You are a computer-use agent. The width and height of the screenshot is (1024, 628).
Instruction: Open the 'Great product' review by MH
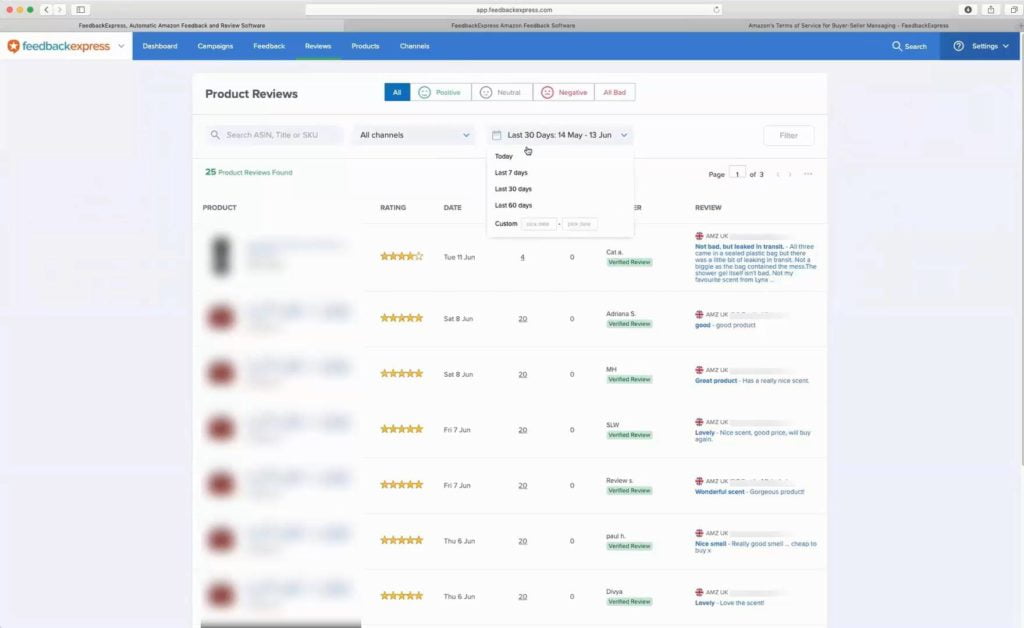(752, 381)
